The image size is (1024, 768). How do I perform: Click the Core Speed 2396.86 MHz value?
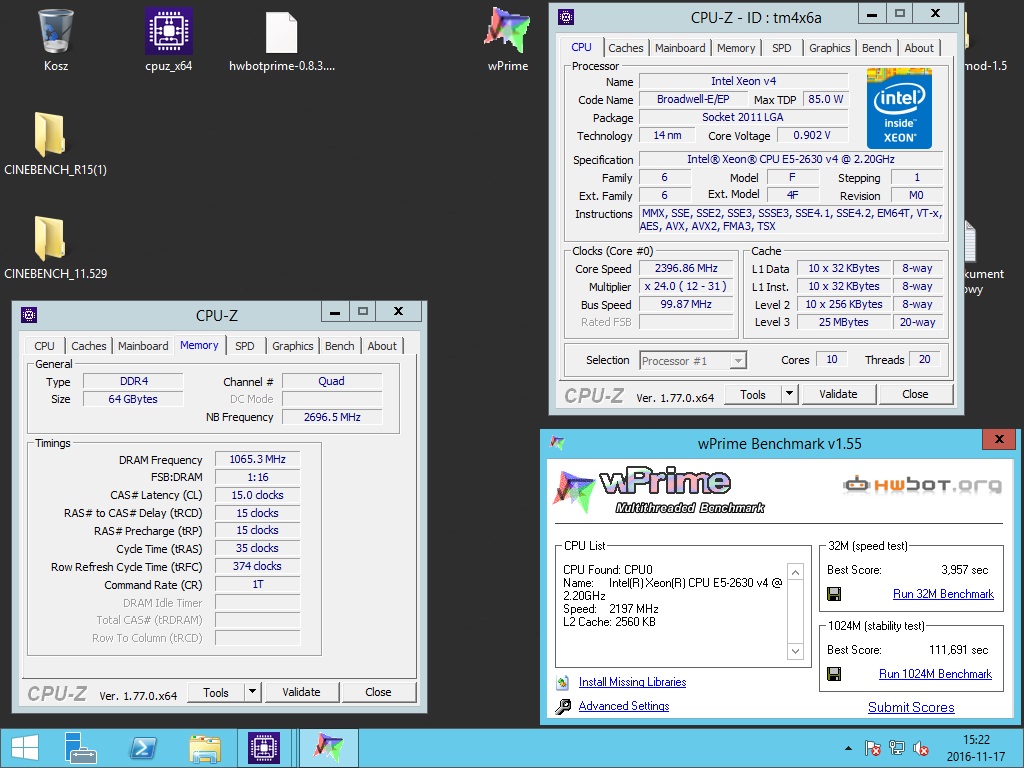(x=686, y=268)
